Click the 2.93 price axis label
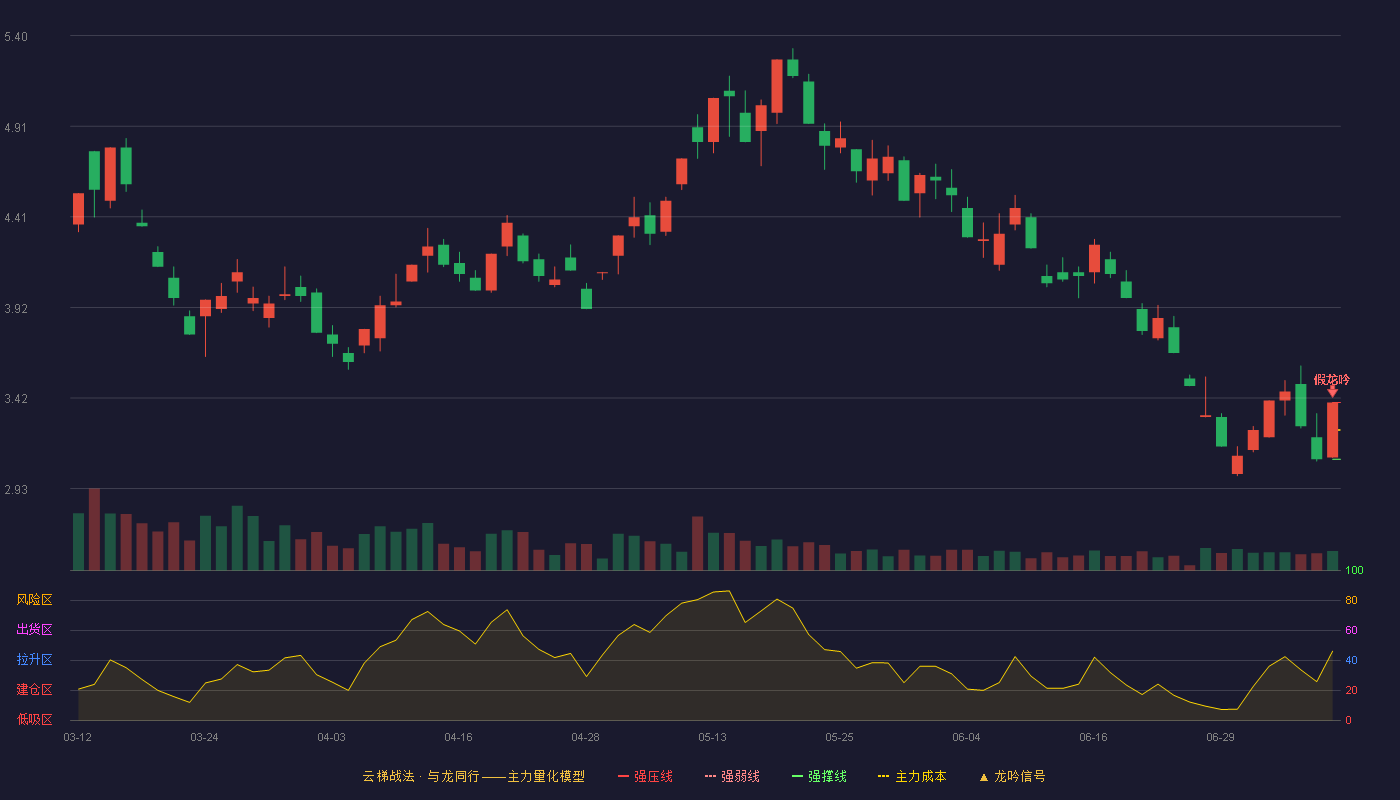The height and width of the screenshot is (800, 1400). (x=16, y=490)
